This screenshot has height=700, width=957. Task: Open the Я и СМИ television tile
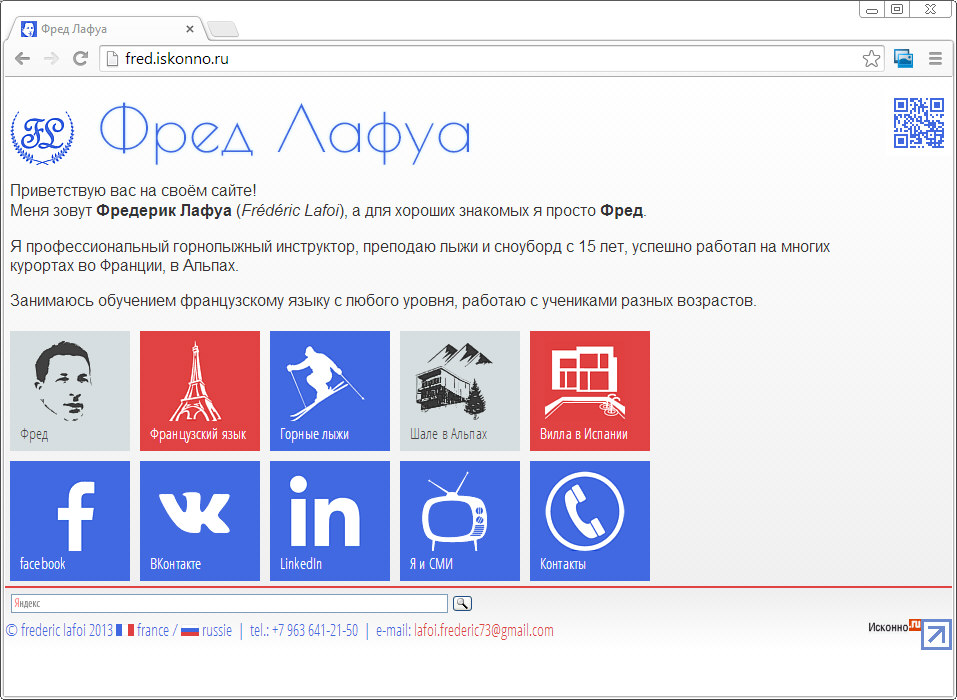coord(460,521)
